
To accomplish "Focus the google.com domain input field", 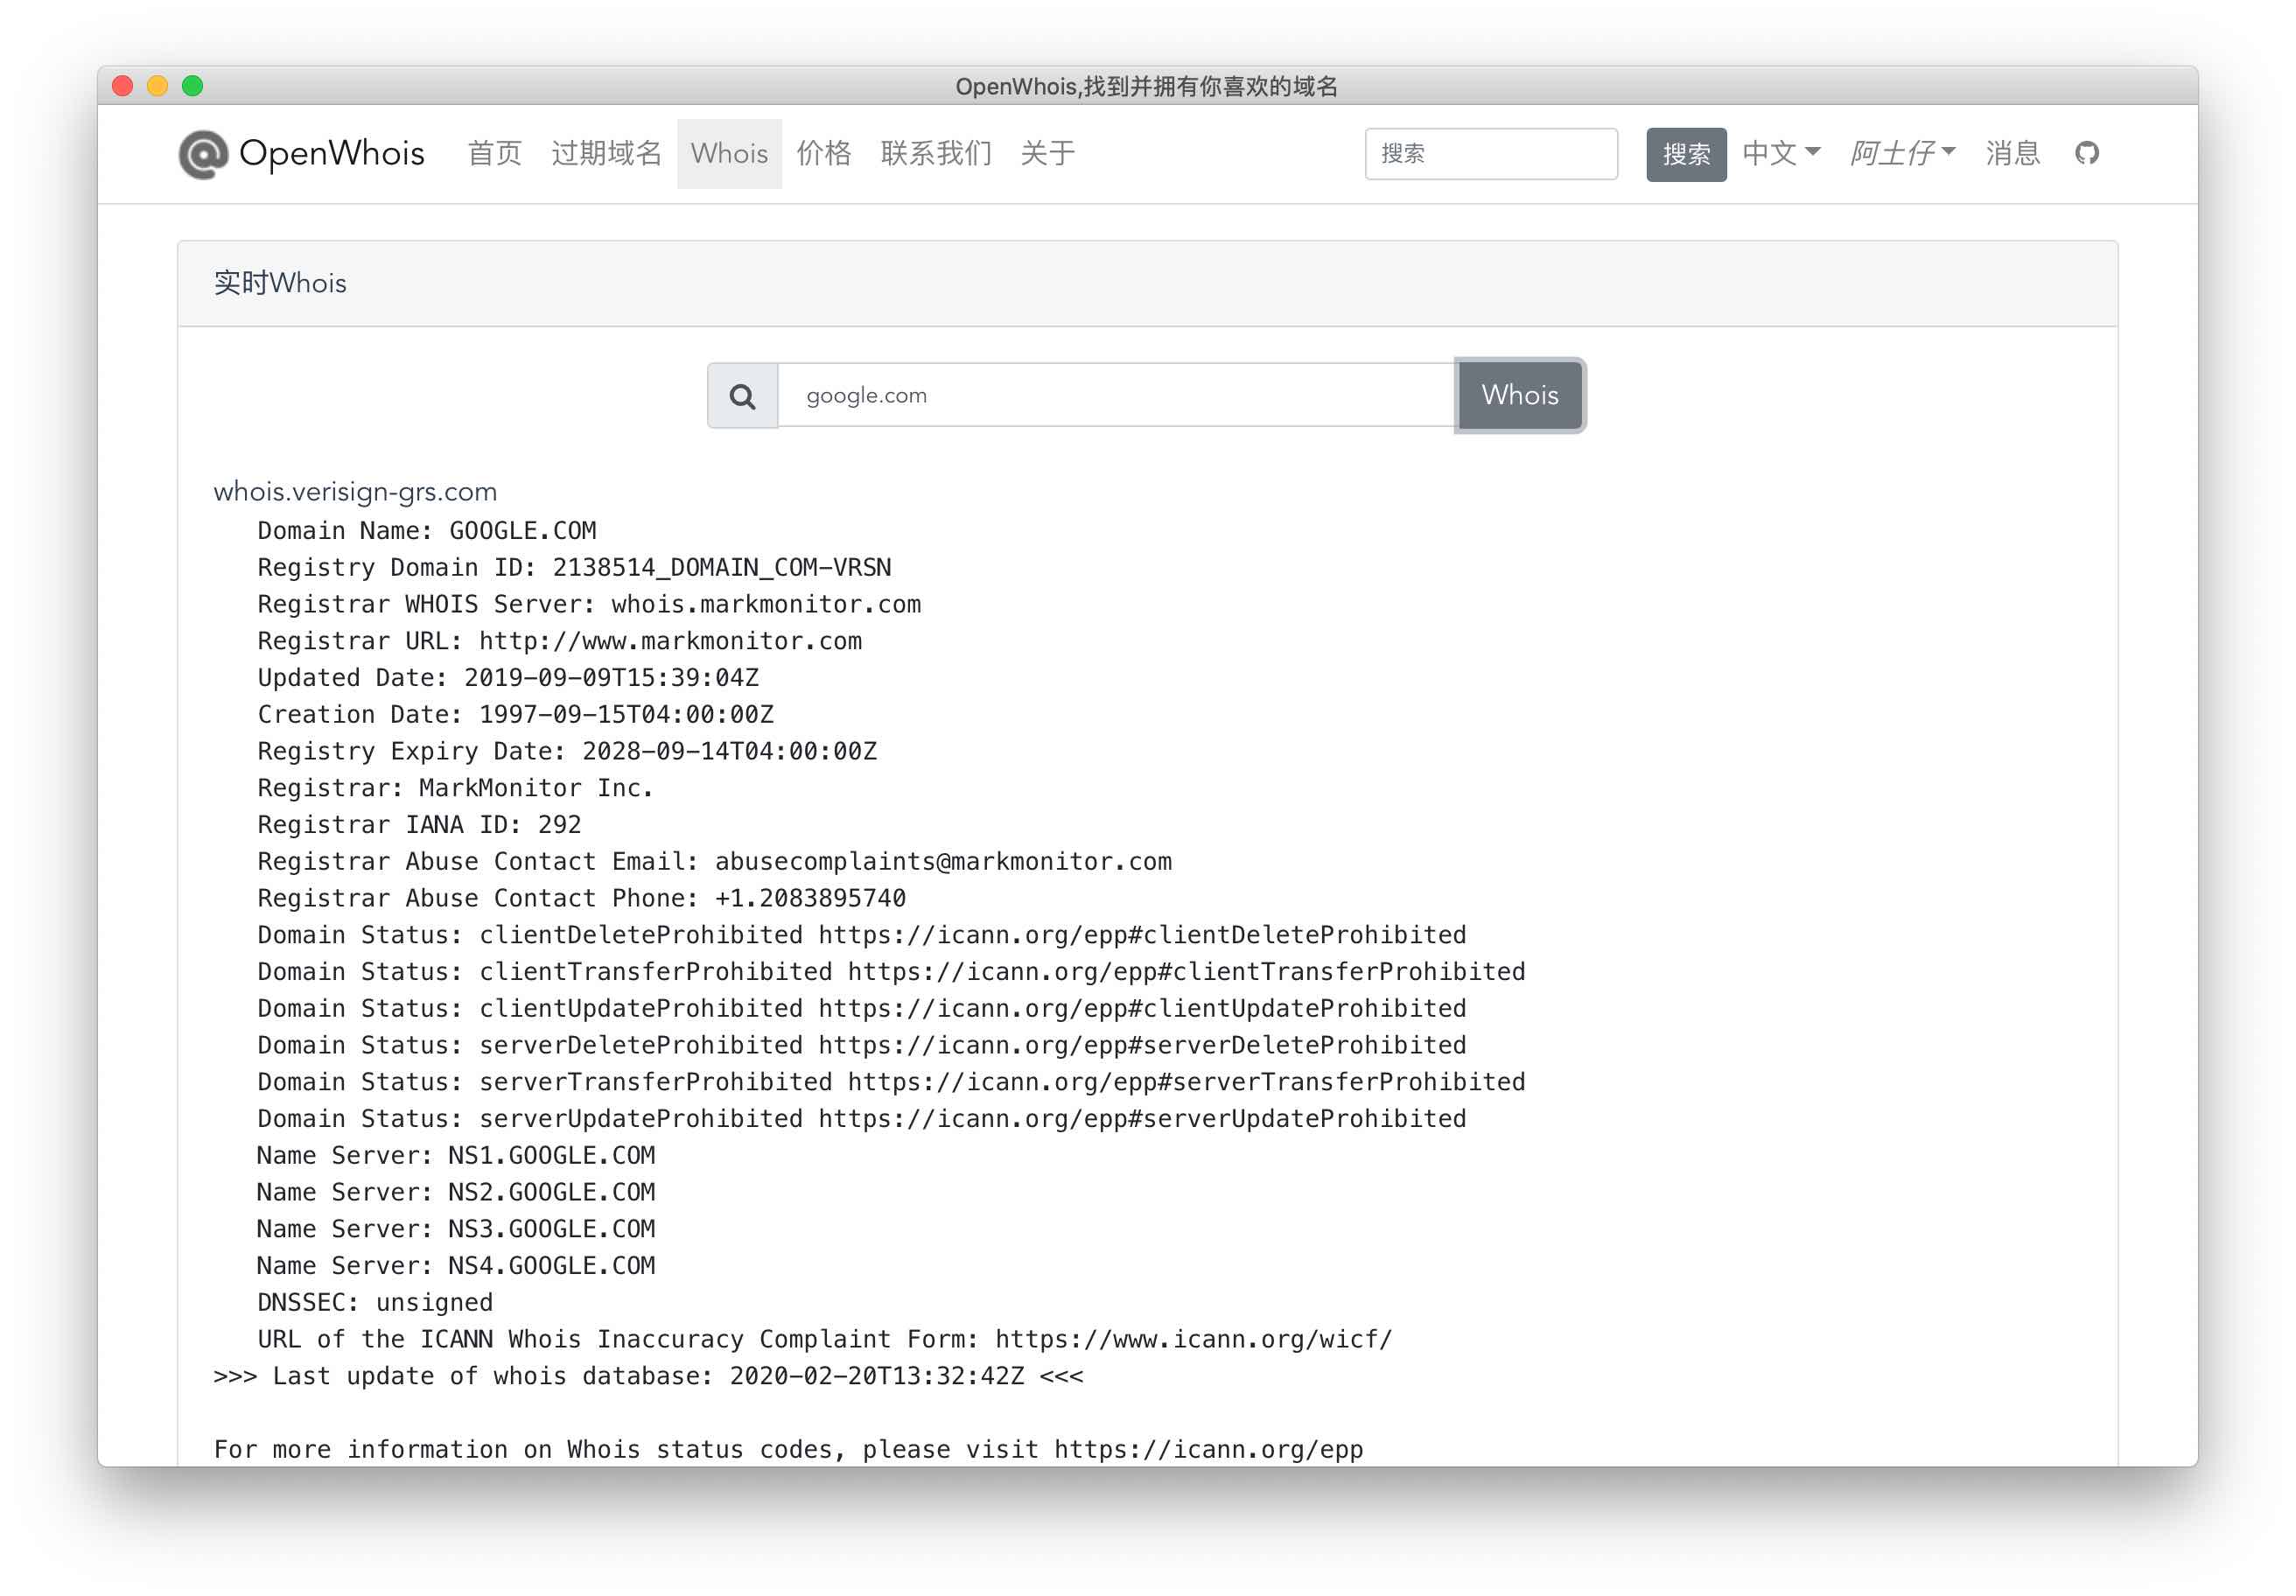I will click(1115, 396).
